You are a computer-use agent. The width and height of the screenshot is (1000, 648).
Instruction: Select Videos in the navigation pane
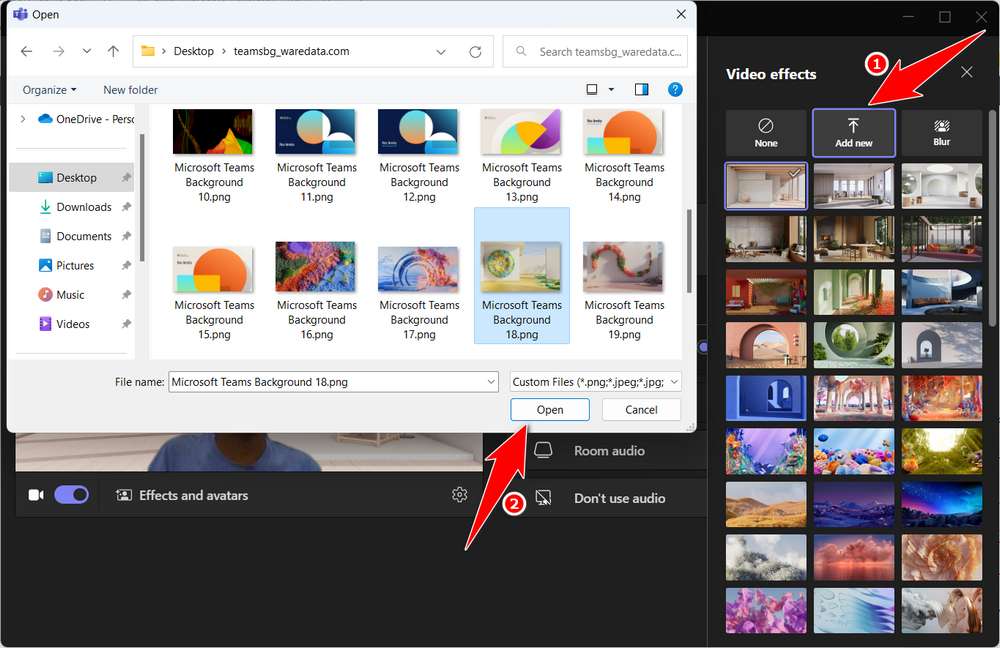coord(72,324)
